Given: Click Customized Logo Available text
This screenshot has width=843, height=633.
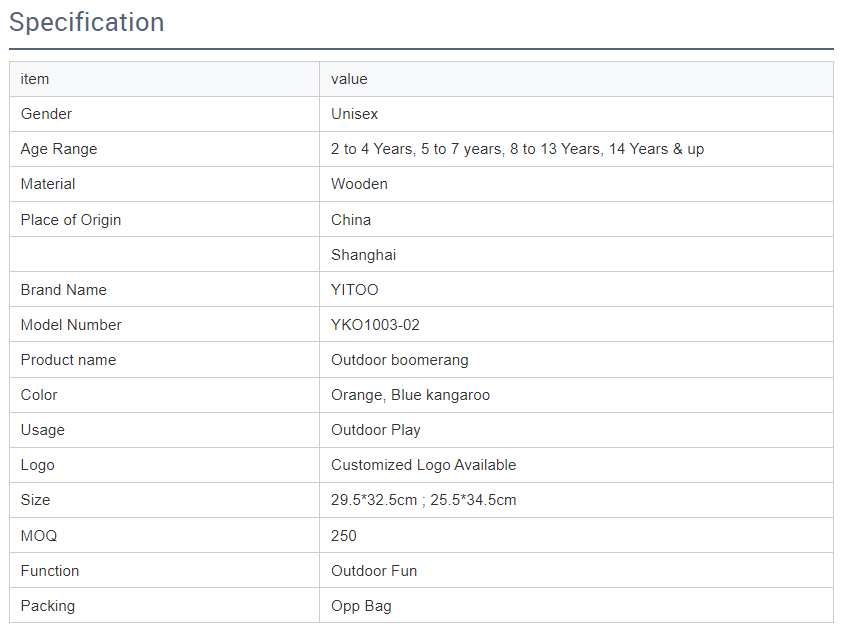Looking at the screenshot, I should pyautogui.click(x=423, y=465).
